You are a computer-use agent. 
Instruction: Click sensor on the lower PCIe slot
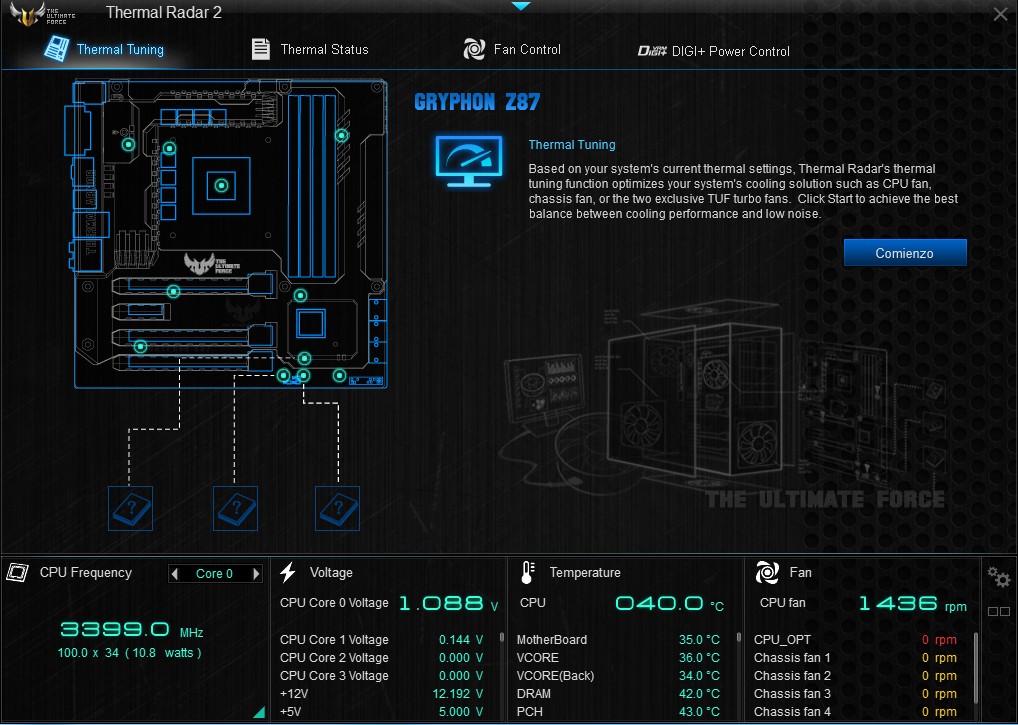pos(141,347)
